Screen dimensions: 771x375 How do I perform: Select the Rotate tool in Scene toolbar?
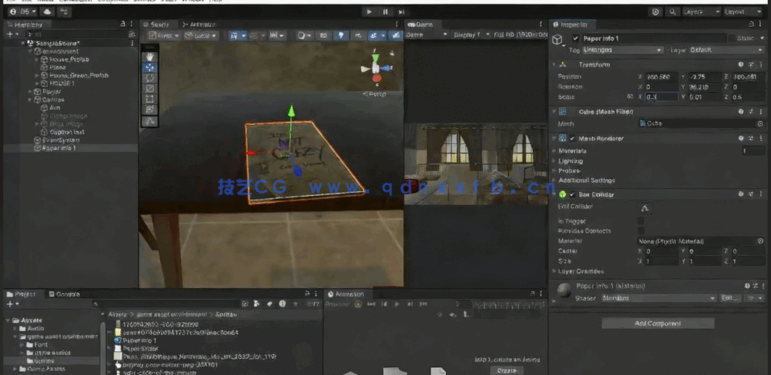pyautogui.click(x=149, y=78)
